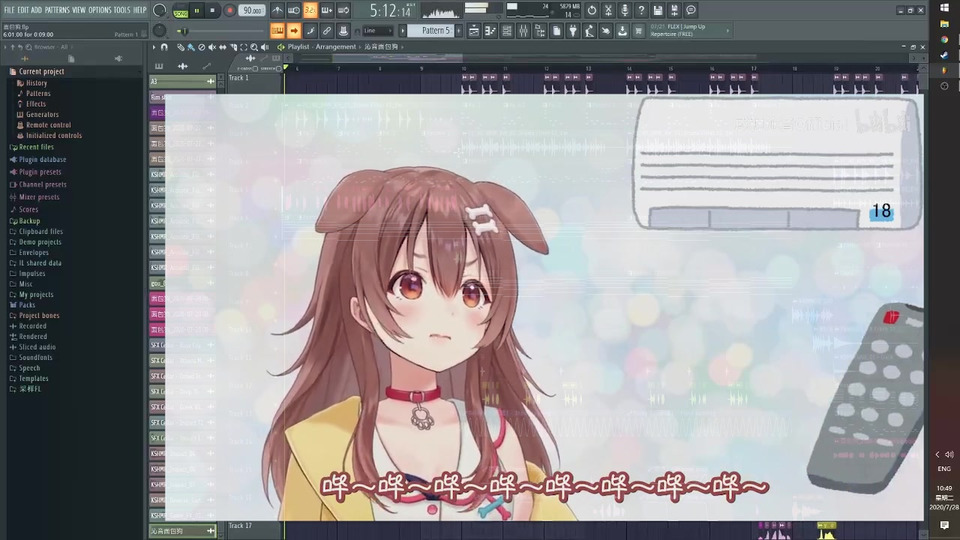
Task: Click the step editing arrow icon
Action: pos(294,31)
